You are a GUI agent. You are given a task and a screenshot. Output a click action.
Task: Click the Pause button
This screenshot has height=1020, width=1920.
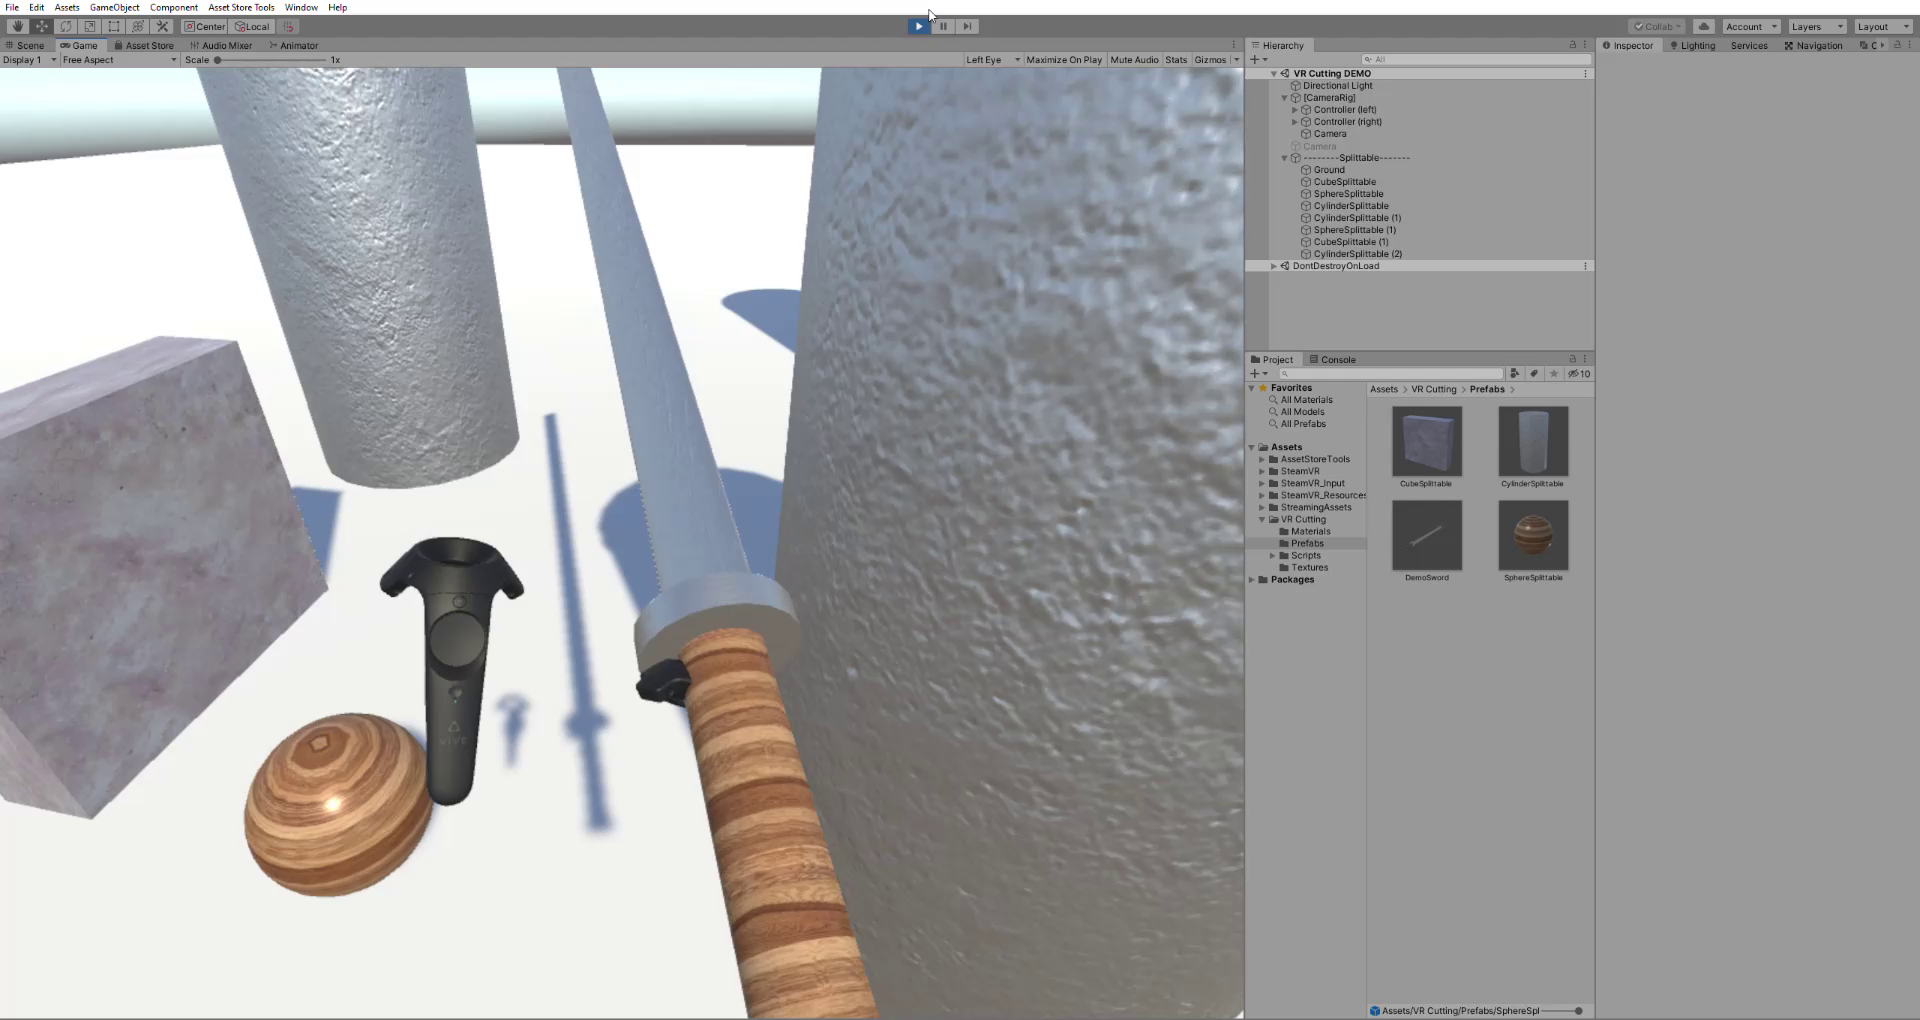[943, 26]
